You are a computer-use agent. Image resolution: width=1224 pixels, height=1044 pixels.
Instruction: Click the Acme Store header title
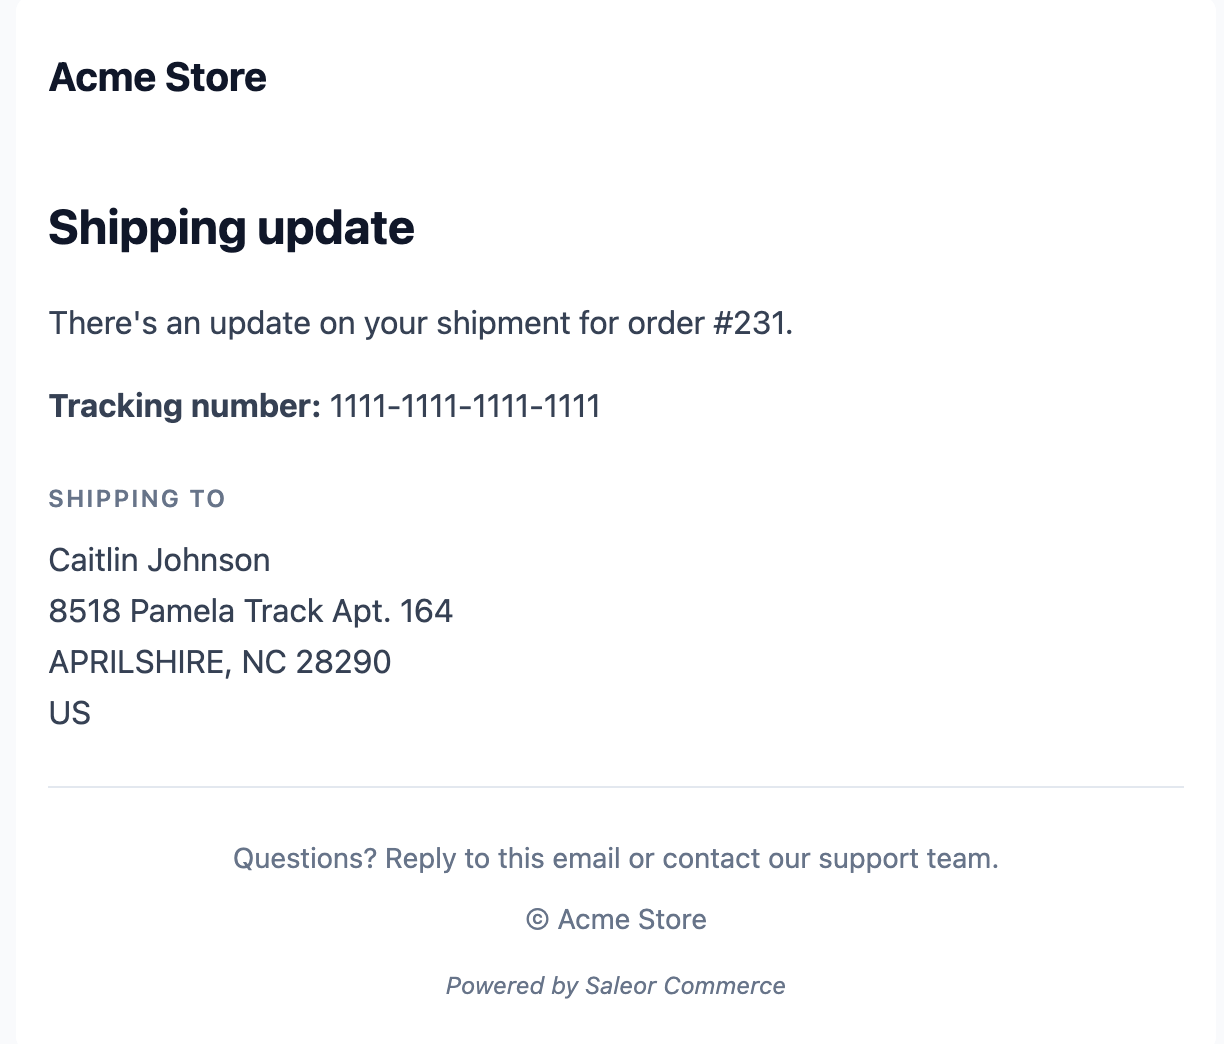[157, 78]
